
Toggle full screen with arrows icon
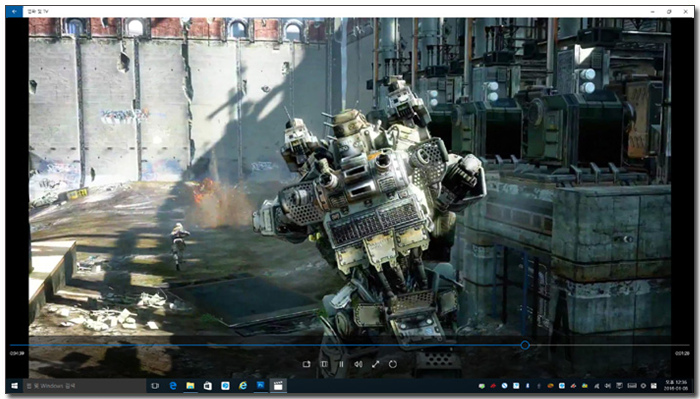click(375, 364)
